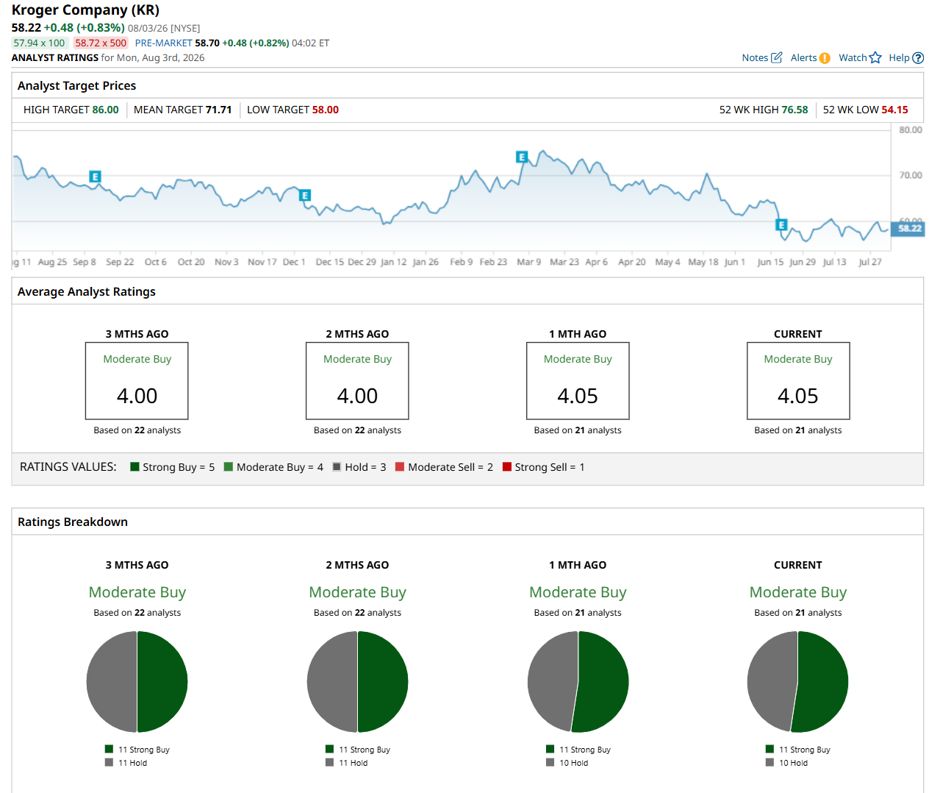Click the Ratings Breakdown heading
940x793 pixels.
point(73,522)
